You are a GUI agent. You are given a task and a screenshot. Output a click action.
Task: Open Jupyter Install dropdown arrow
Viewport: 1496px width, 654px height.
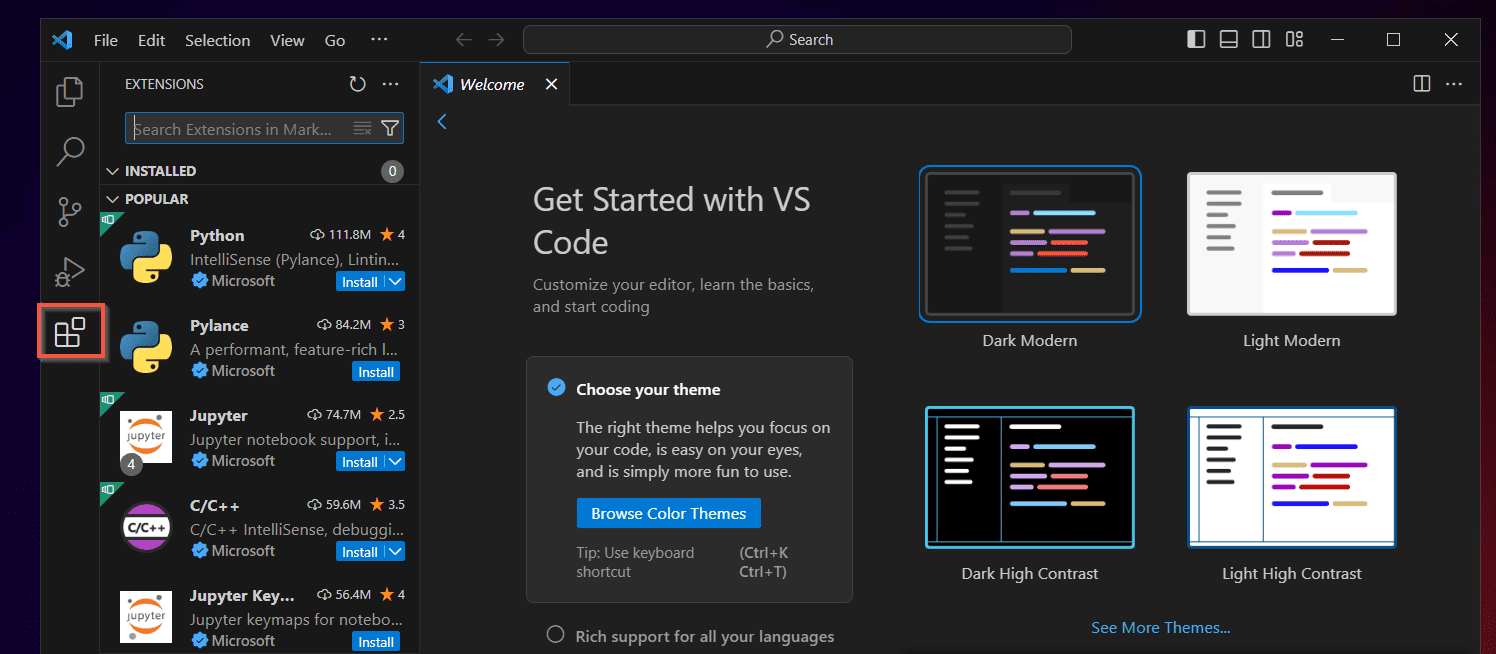tap(395, 462)
